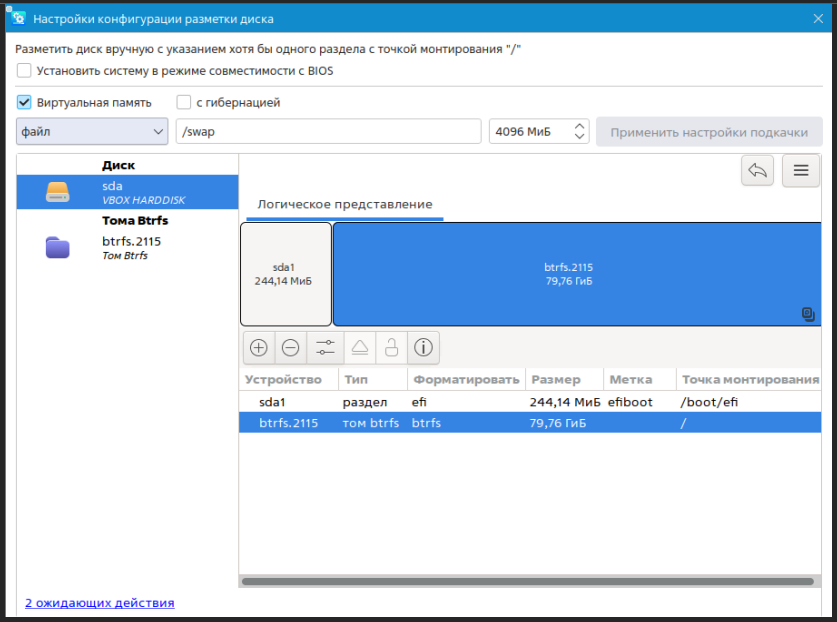The image size is (837, 622).
Task: Open the 2 ожидающих действия link
Action: (x=99, y=603)
